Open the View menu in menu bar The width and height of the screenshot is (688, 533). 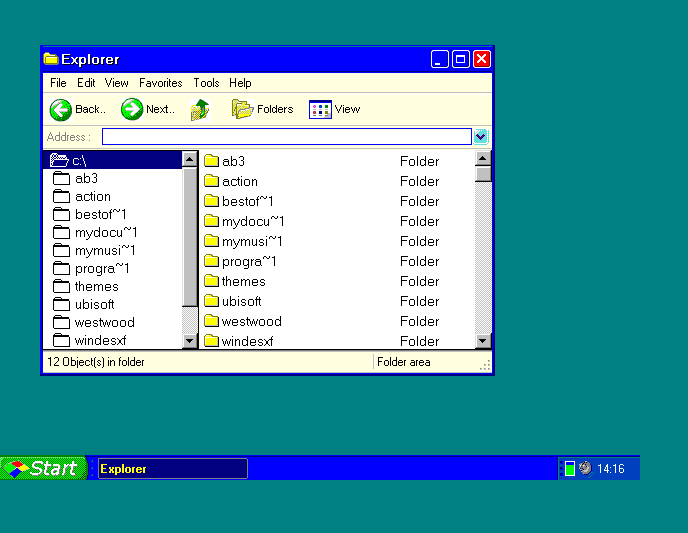(x=116, y=83)
